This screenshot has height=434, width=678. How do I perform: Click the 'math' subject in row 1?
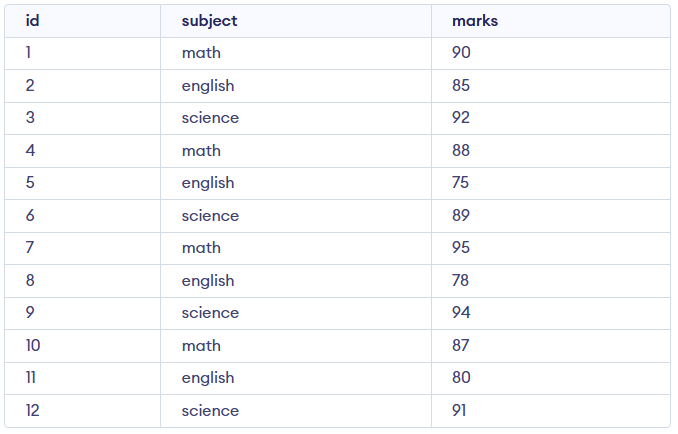click(x=201, y=53)
